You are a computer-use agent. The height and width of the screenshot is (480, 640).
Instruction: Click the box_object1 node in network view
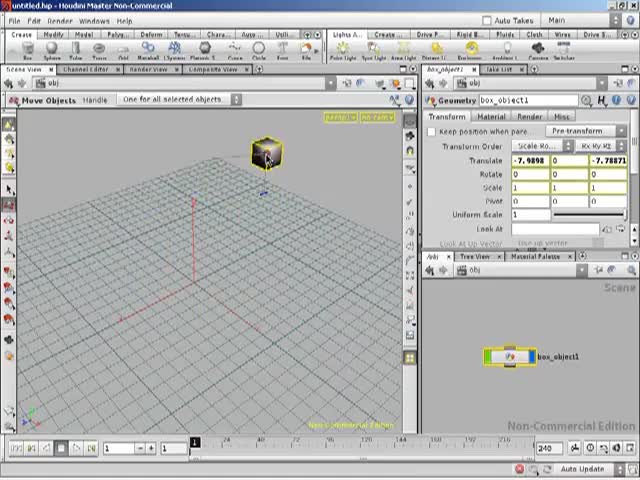coord(510,357)
